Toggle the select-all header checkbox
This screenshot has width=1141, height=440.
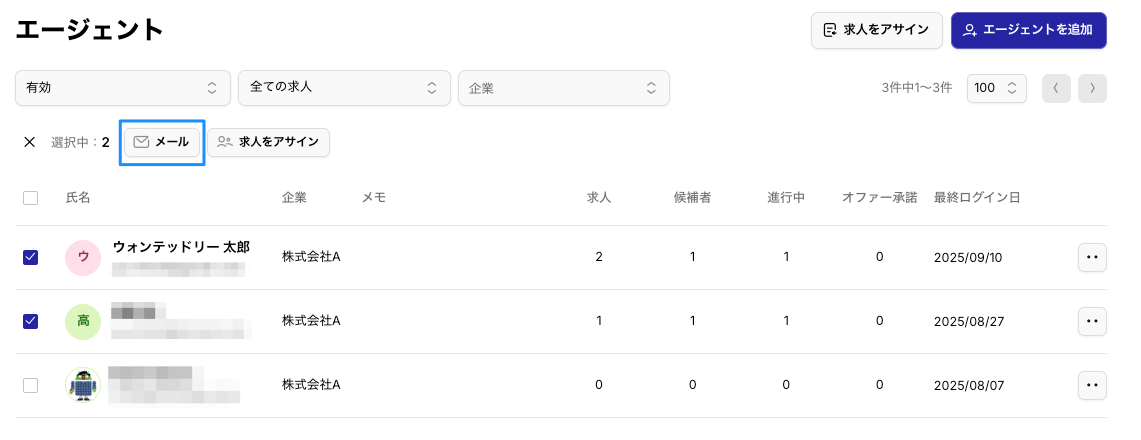[x=31, y=198]
